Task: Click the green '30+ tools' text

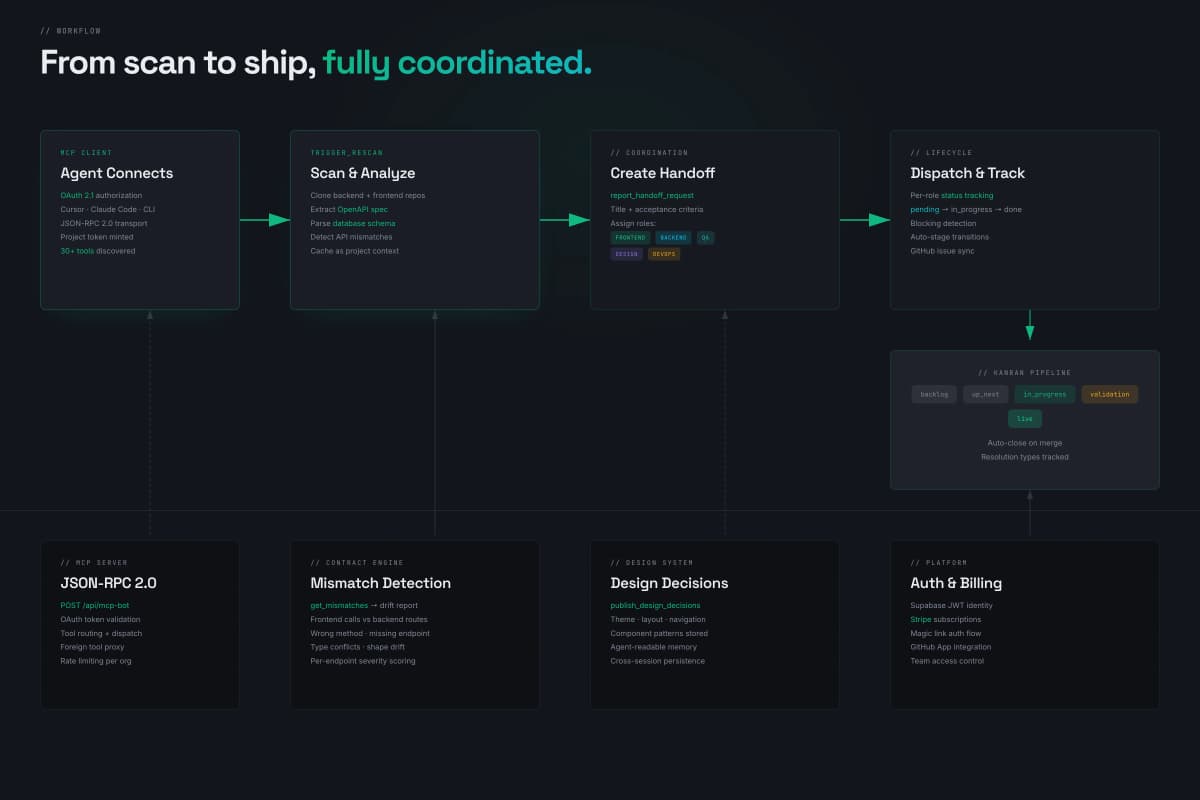Action: pos(77,251)
